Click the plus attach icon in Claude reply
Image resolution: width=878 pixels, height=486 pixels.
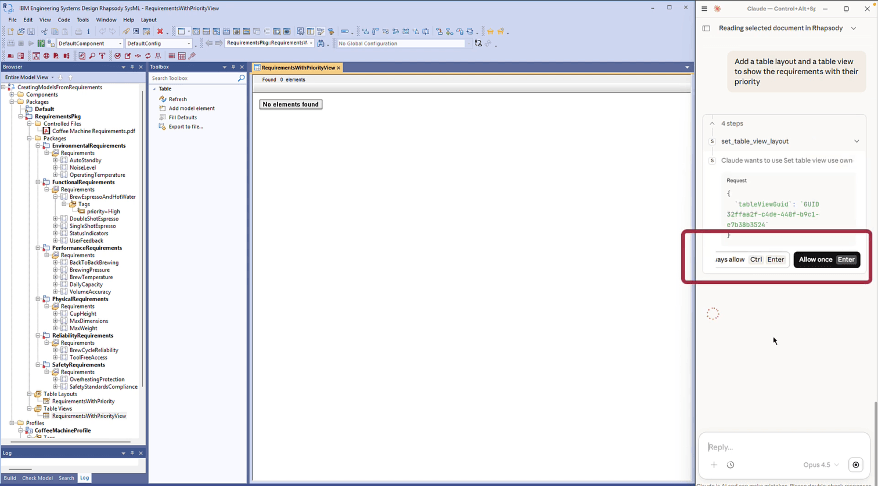point(714,465)
